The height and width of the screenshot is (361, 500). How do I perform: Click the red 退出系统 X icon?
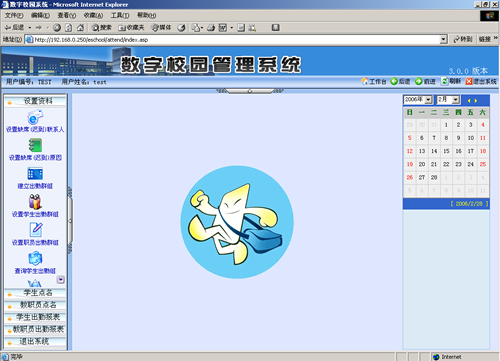point(469,81)
